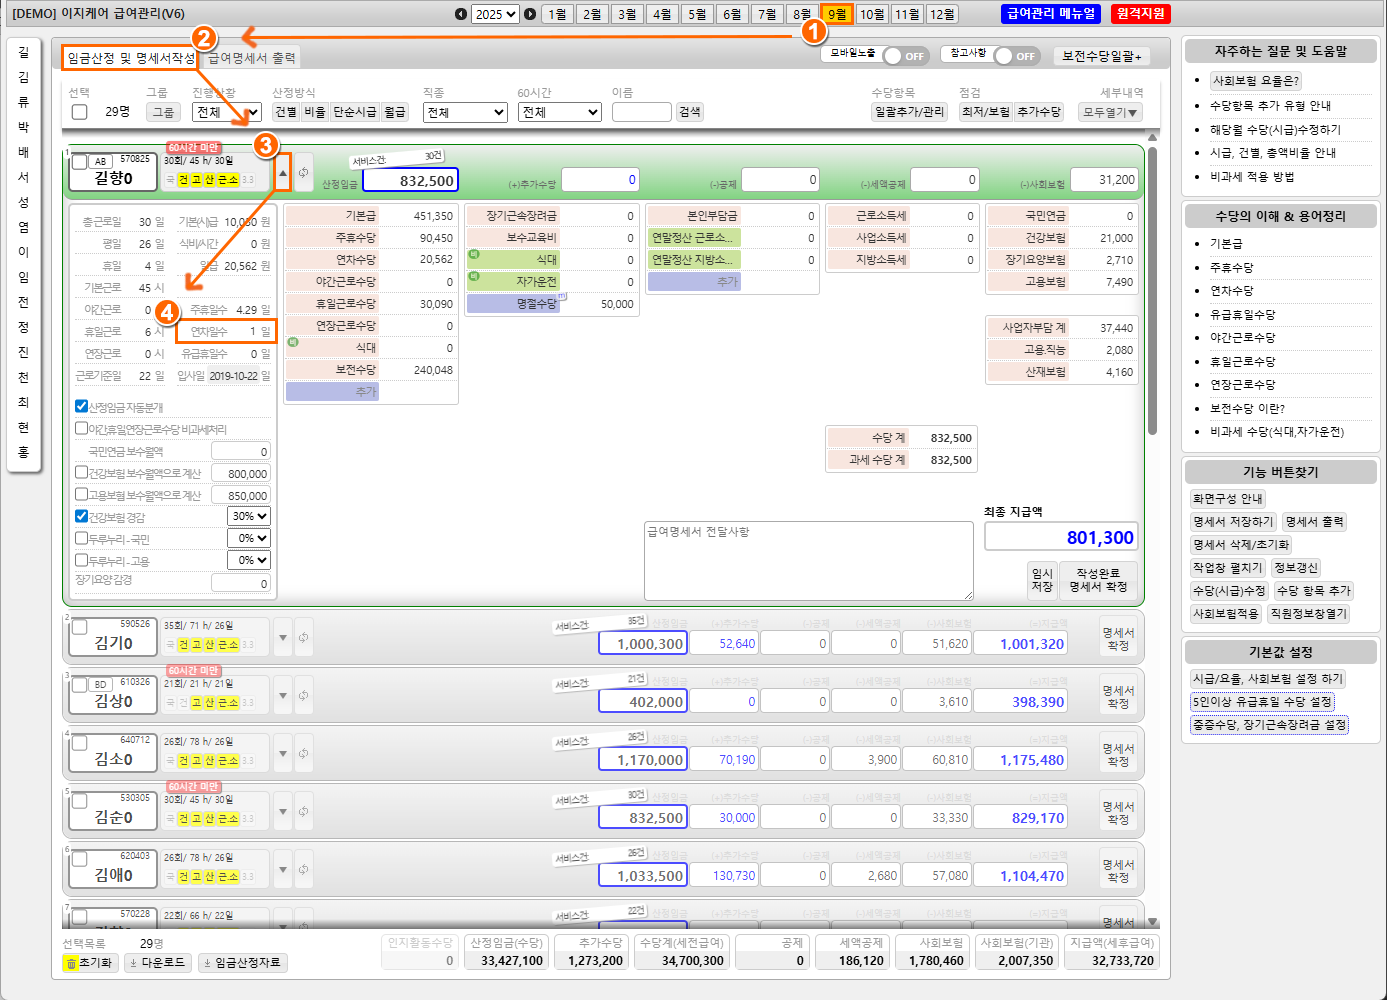Select the 10월 month tab
This screenshot has height=1000, width=1387.
click(872, 14)
